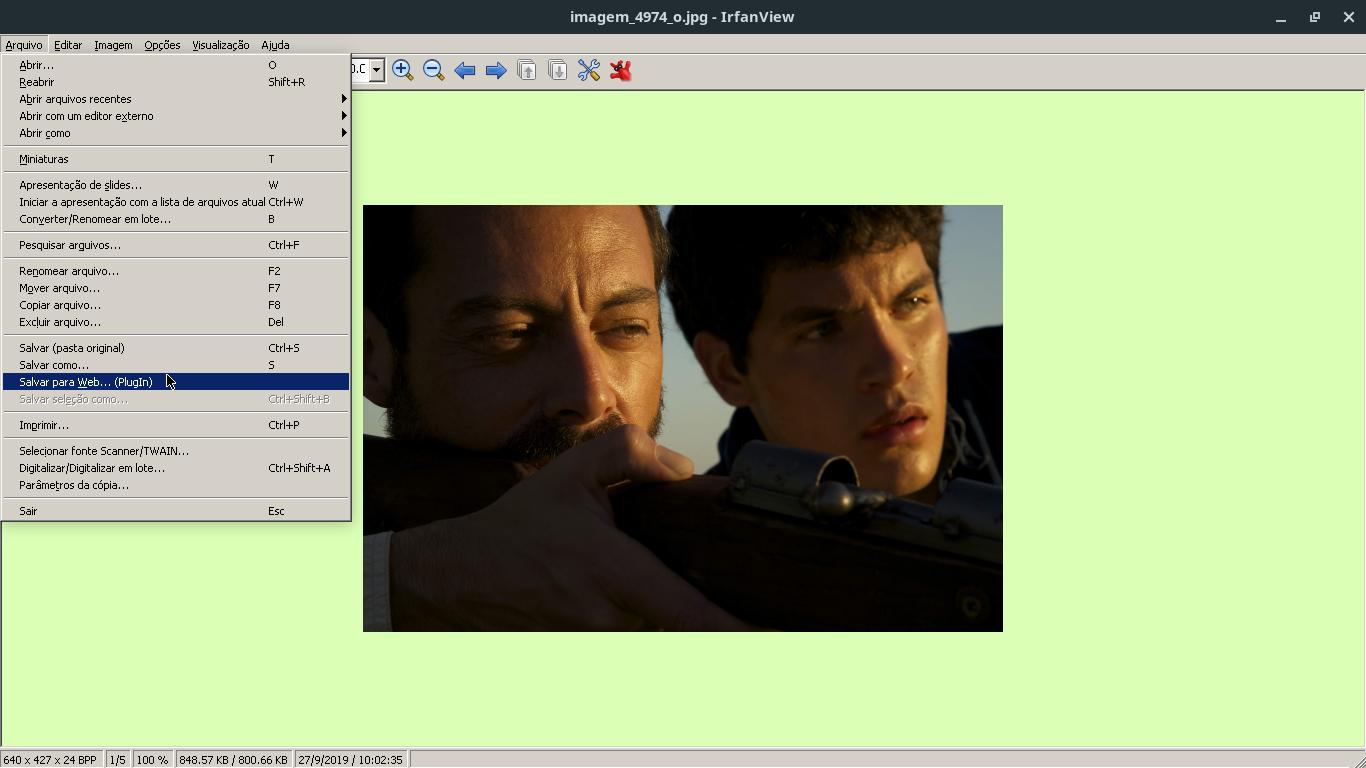Image resolution: width=1366 pixels, height=768 pixels.
Task: Select Reabrir menu entry
Action: point(176,82)
